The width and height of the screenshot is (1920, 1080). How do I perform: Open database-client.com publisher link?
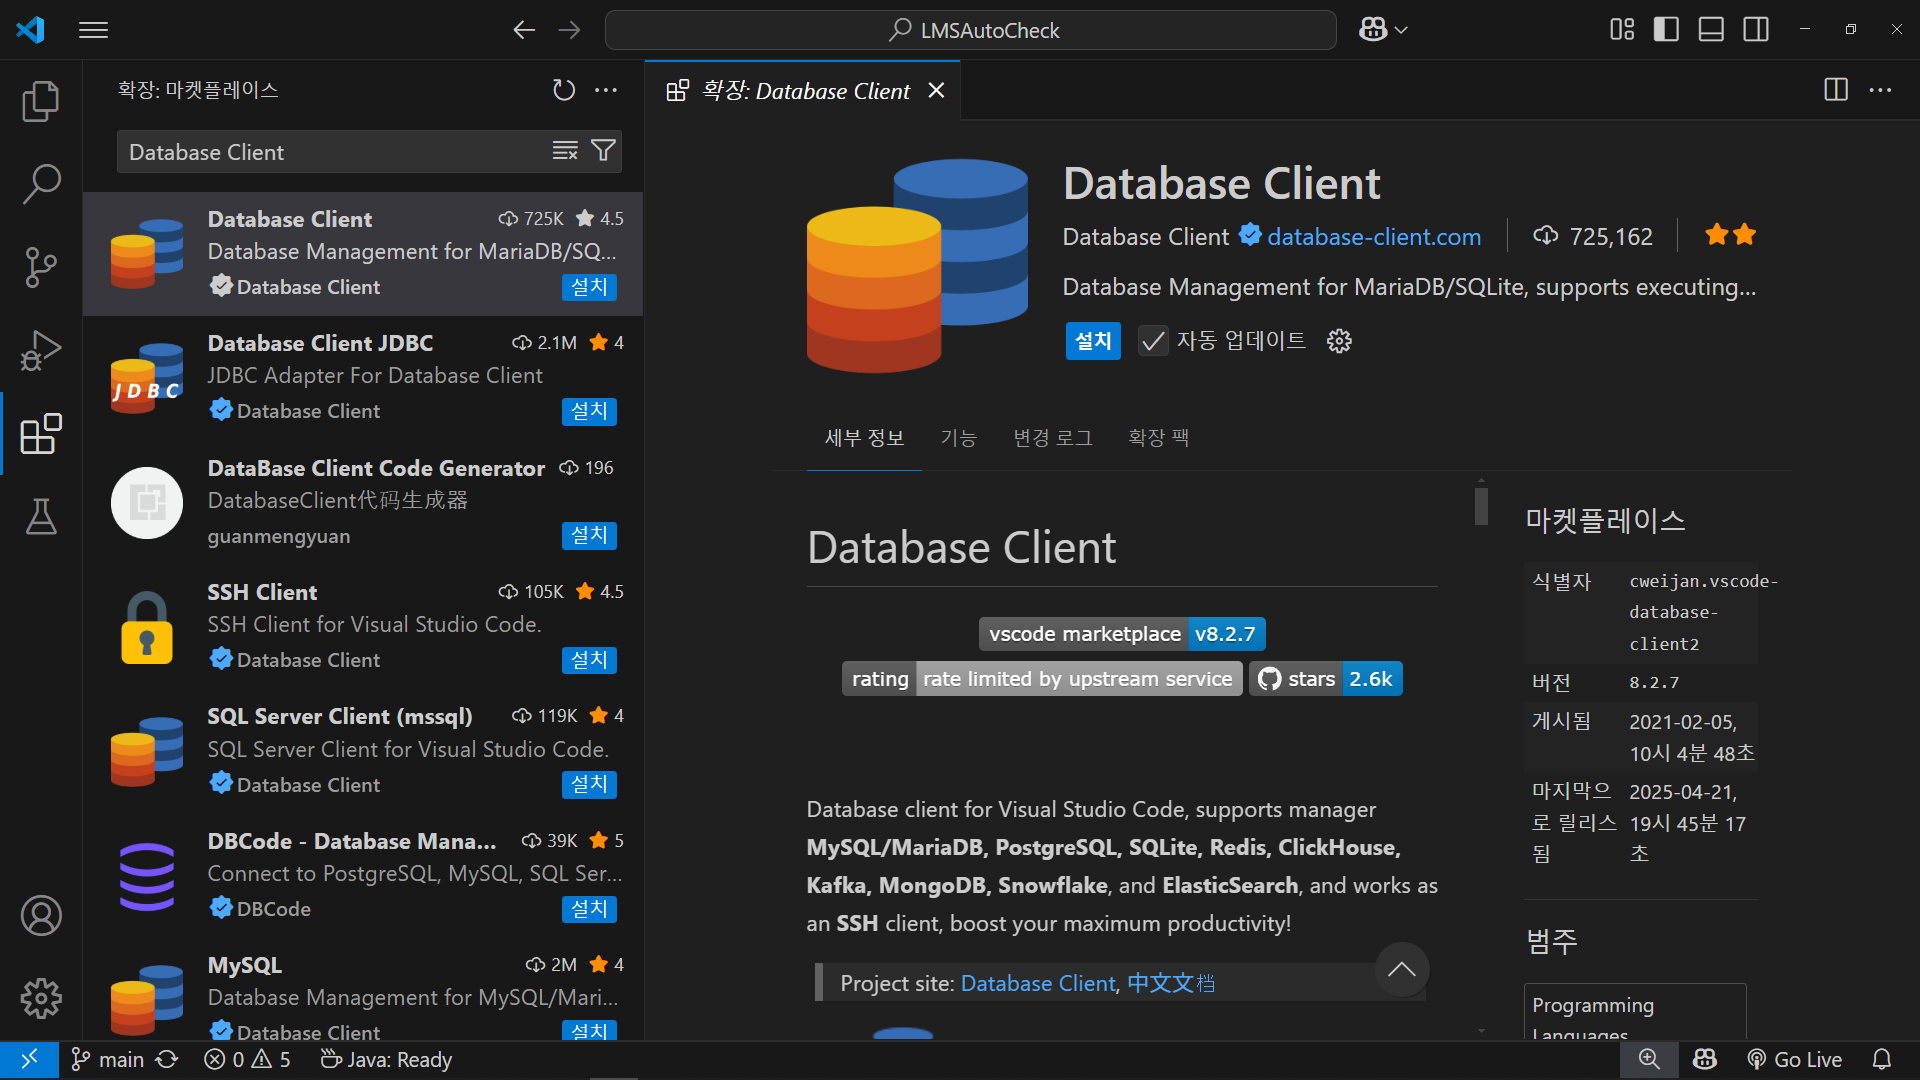(1374, 237)
